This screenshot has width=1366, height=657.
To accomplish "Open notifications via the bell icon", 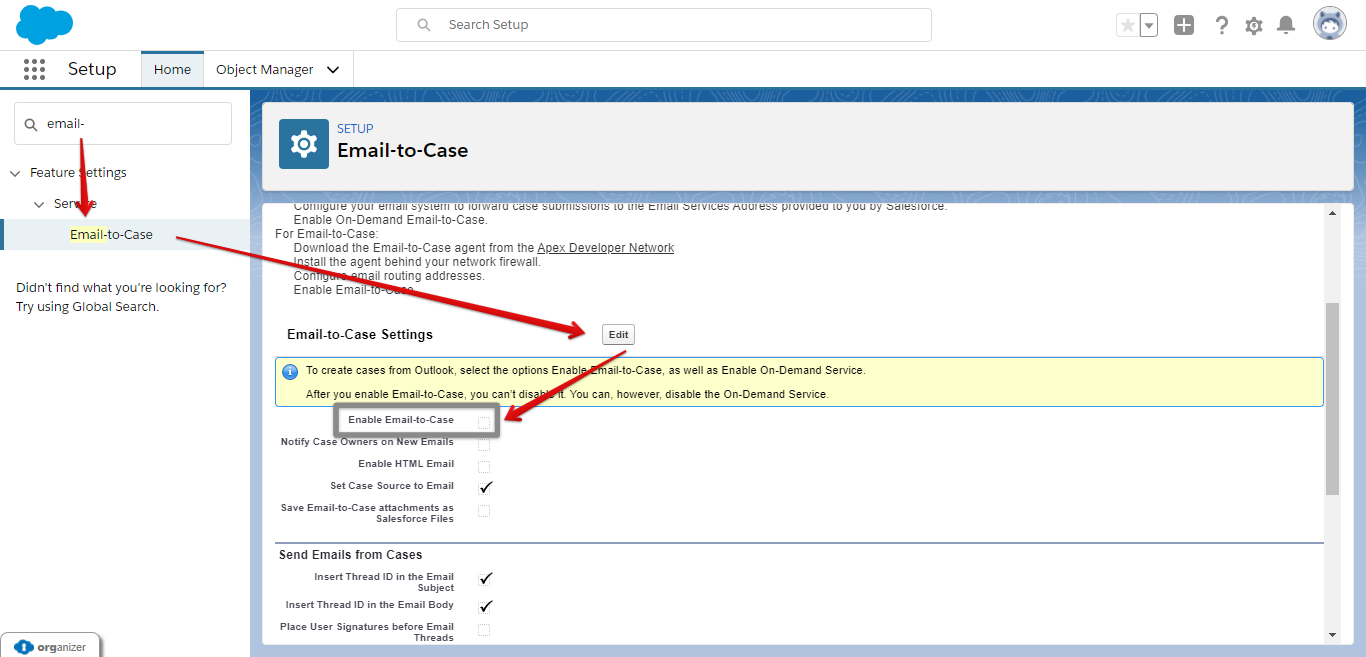I will tap(1286, 24).
